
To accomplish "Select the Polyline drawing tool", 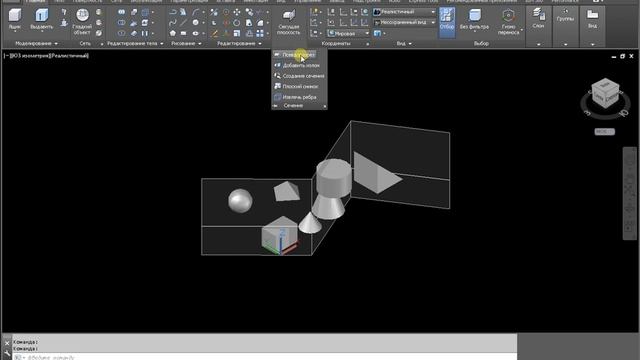I will click(x=173, y=12).
